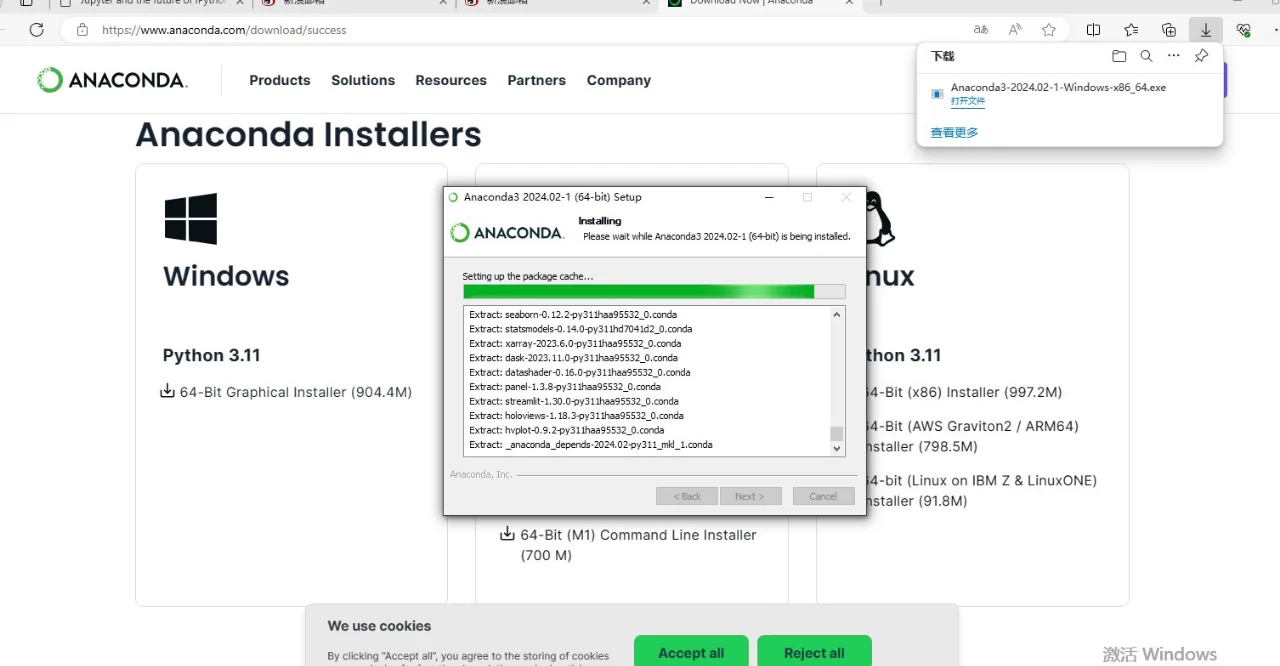Click Anaconda logo inside the Setup dialog
Image resolution: width=1280 pixels, height=666 pixels.
507,233
